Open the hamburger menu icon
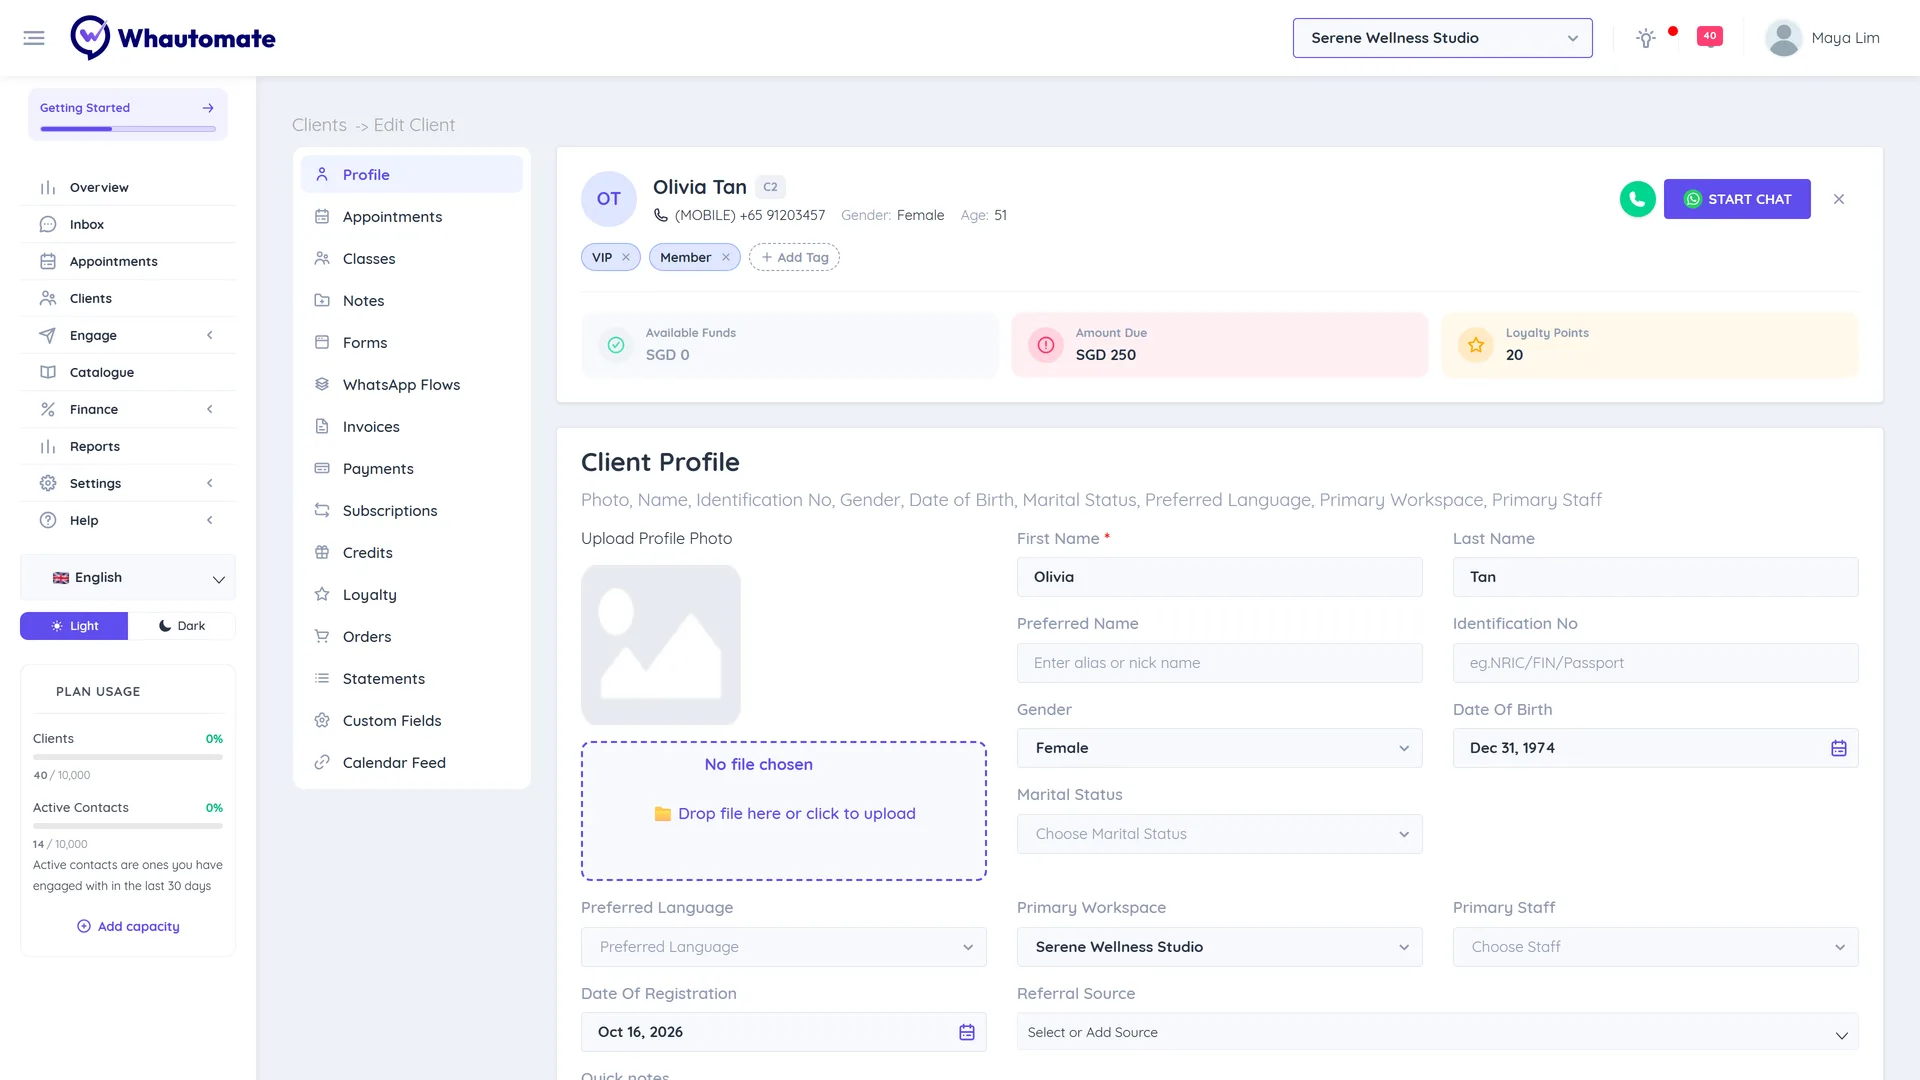This screenshot has height=1080, width=1920. tap(34, 38)
